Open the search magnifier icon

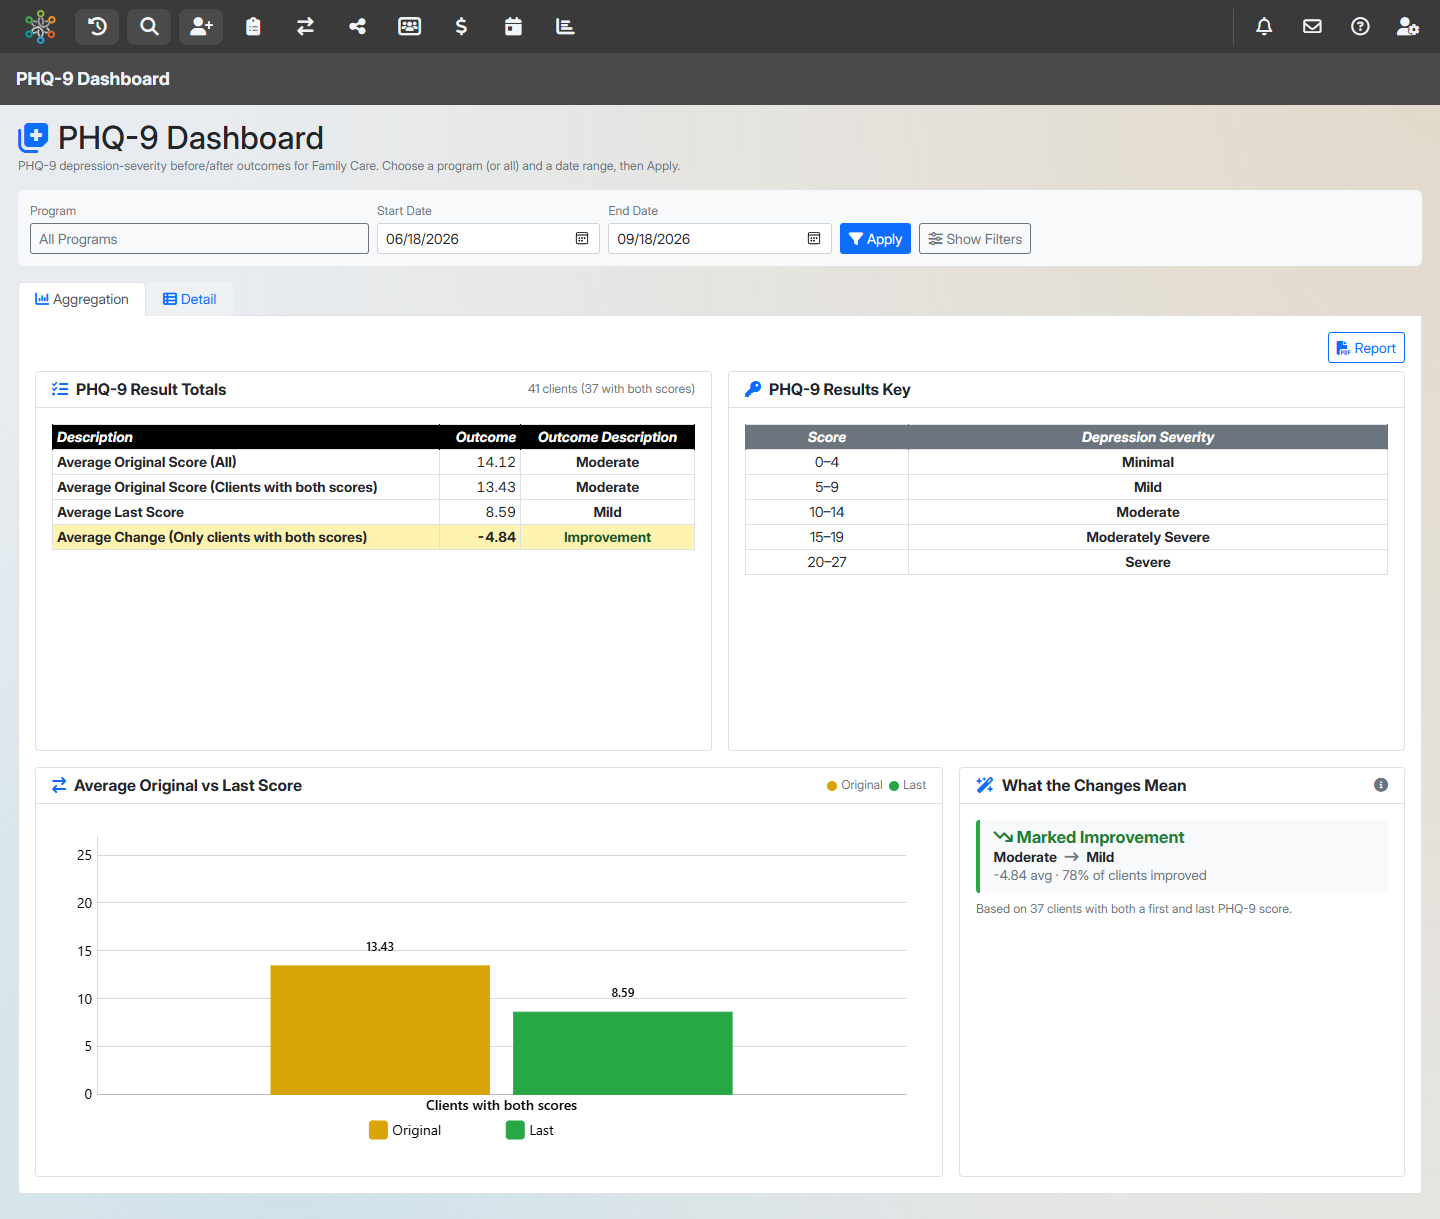[149, 27]
